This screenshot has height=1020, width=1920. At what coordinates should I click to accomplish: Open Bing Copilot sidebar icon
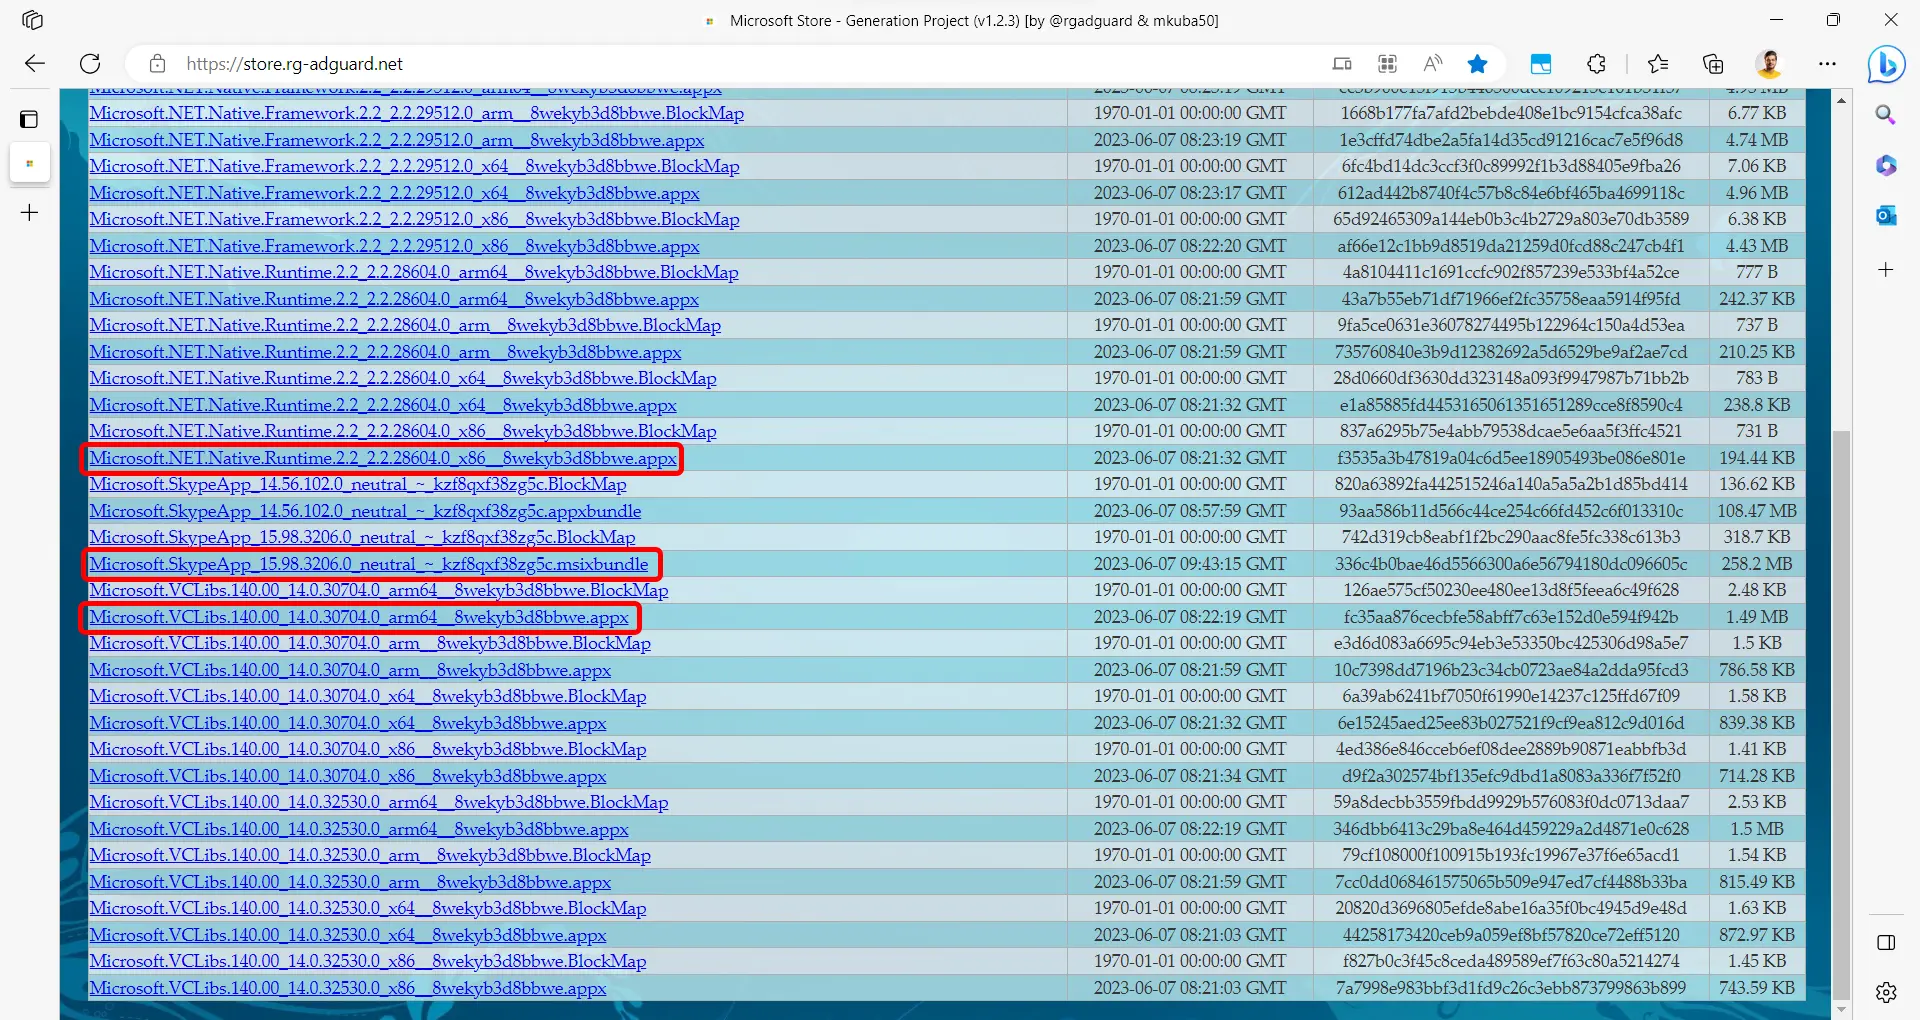tap(1886, 65)
